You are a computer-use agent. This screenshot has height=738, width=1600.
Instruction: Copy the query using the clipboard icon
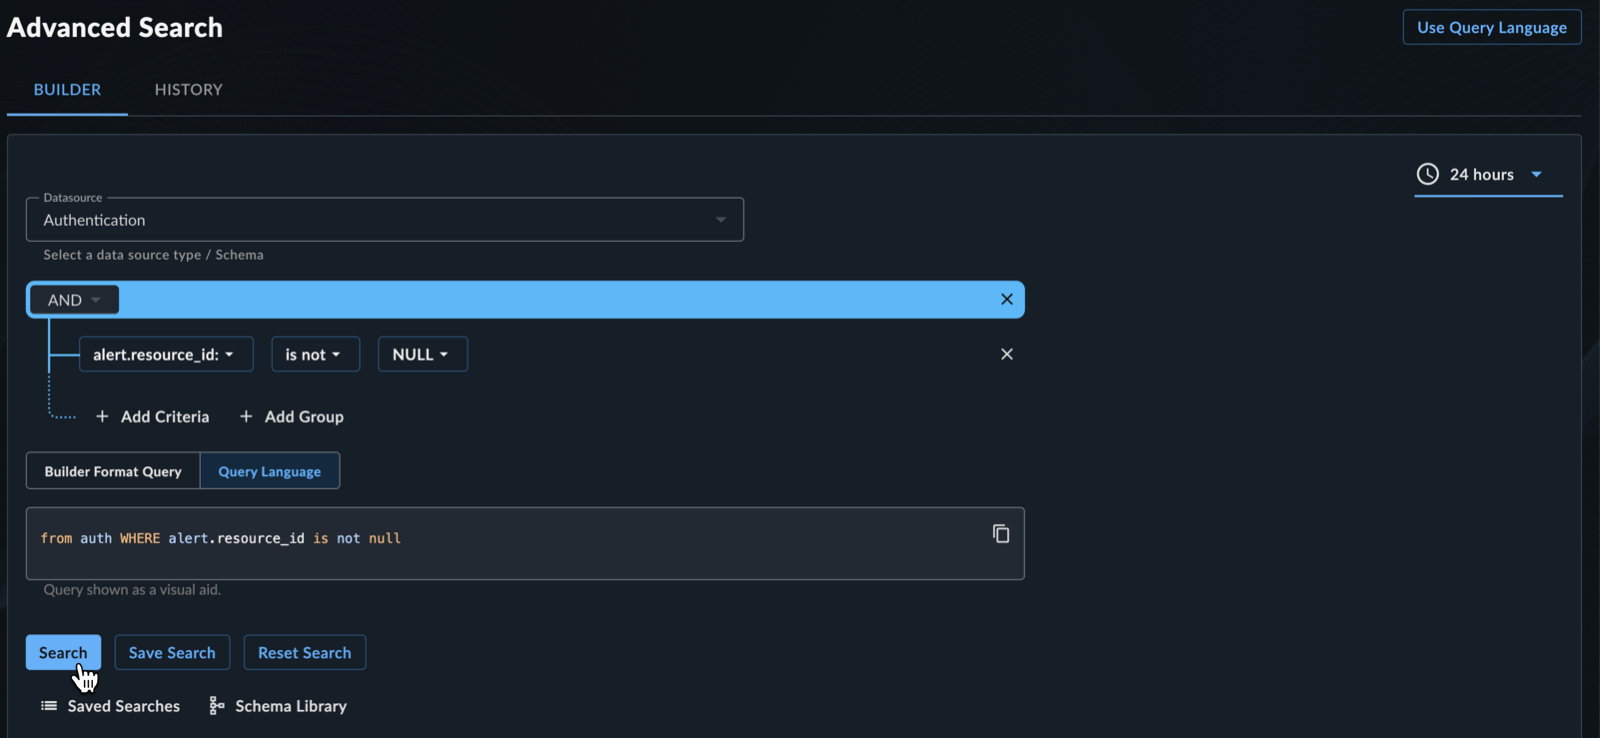tap(1001, 534)
